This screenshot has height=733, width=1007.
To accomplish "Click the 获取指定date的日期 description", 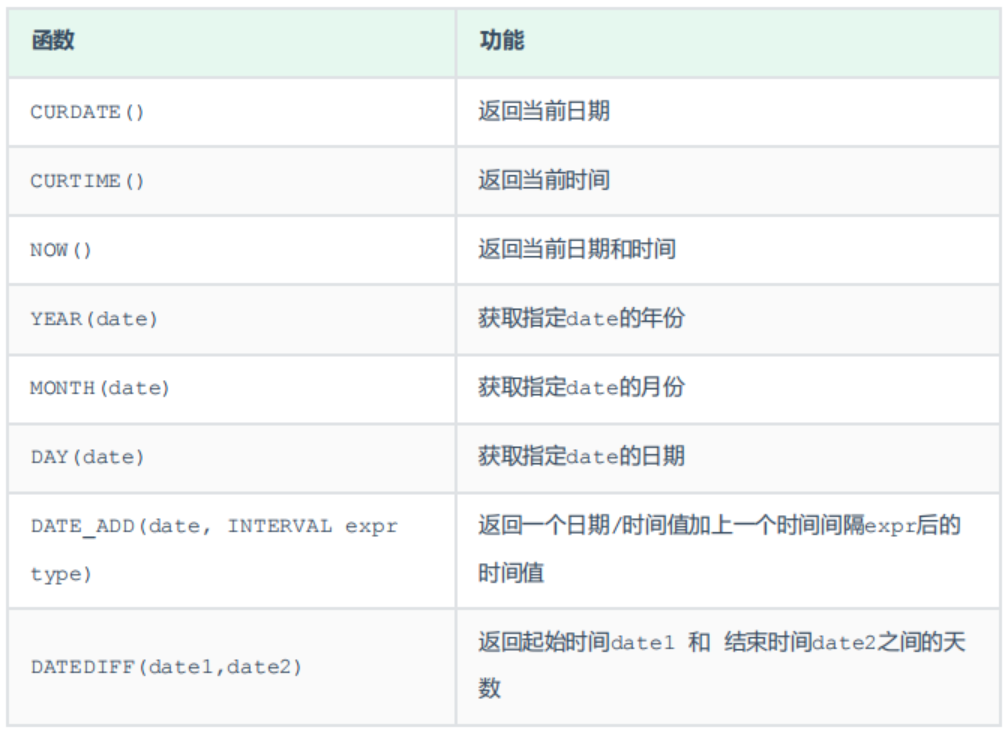I will (581, 457).
